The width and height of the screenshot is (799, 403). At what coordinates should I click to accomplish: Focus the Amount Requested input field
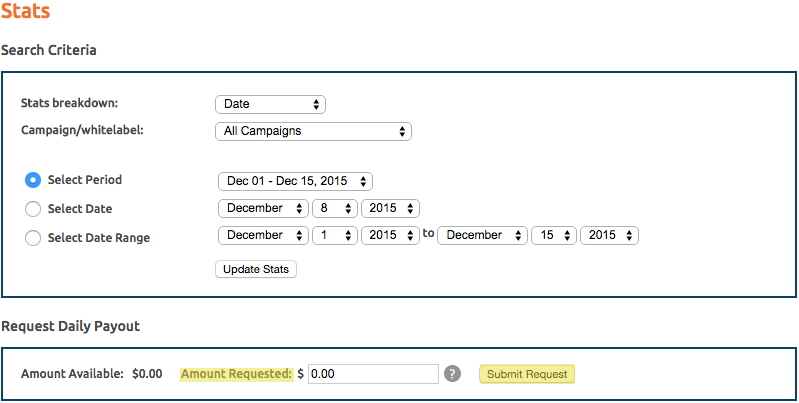(373, 374)
